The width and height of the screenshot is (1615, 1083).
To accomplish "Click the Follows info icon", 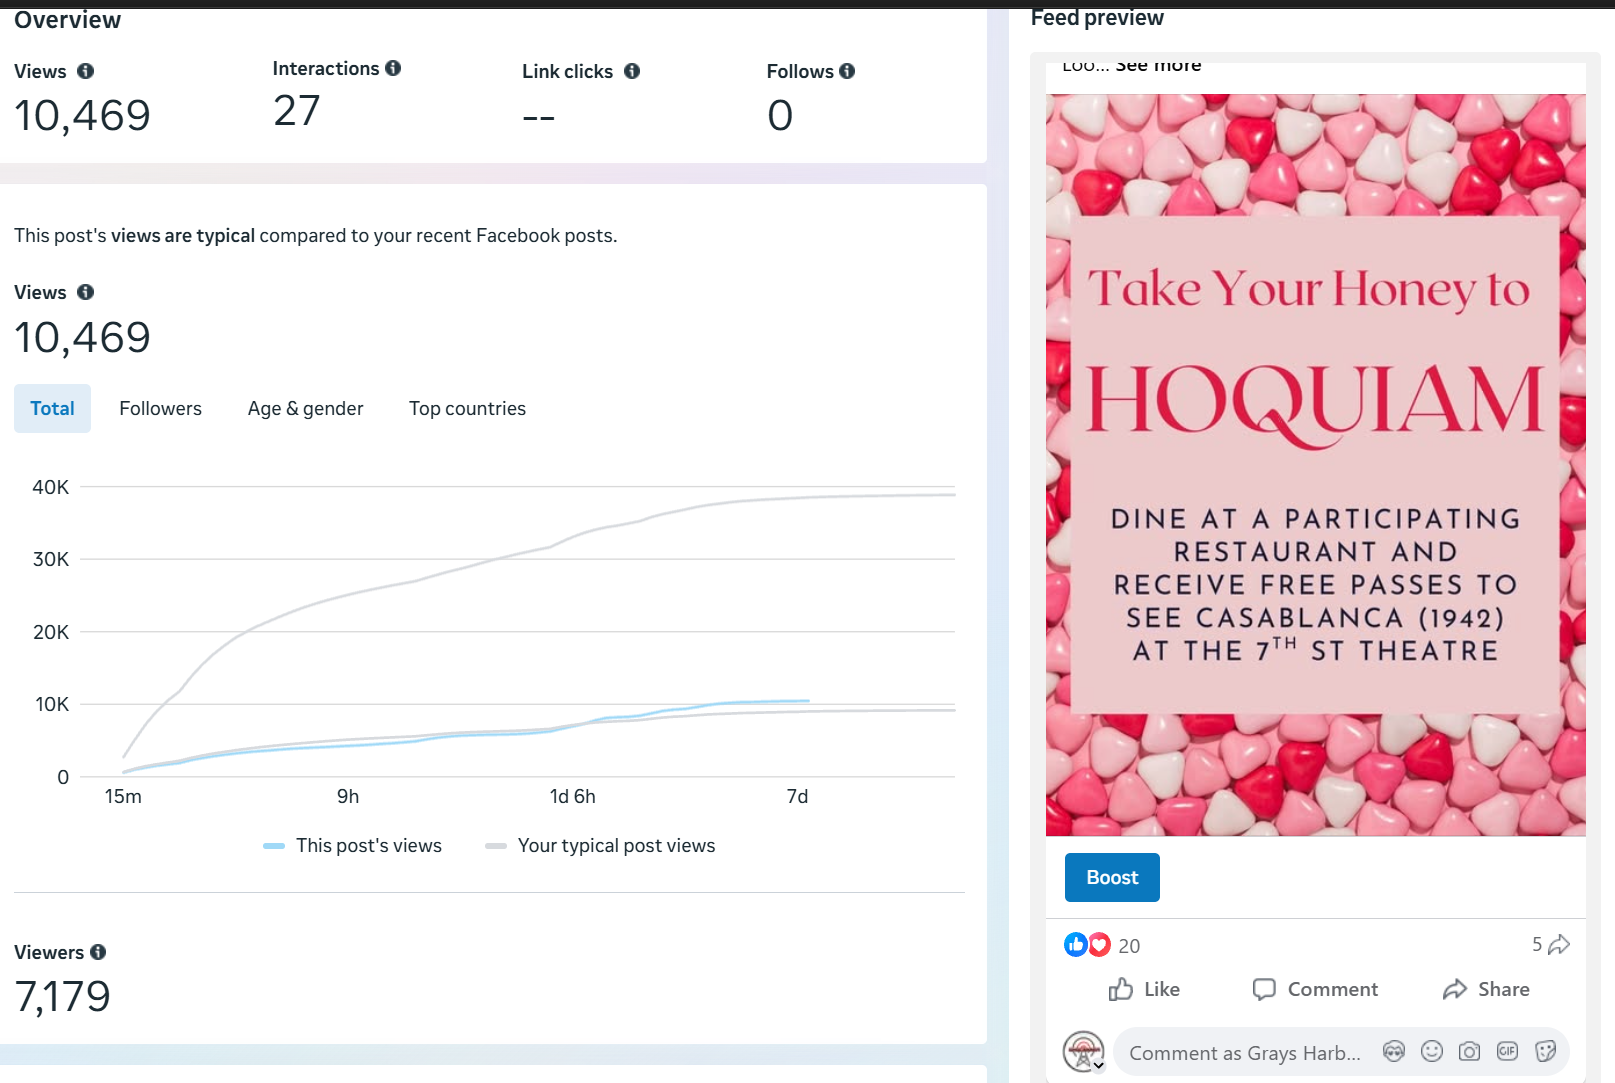I will (847, 71).
